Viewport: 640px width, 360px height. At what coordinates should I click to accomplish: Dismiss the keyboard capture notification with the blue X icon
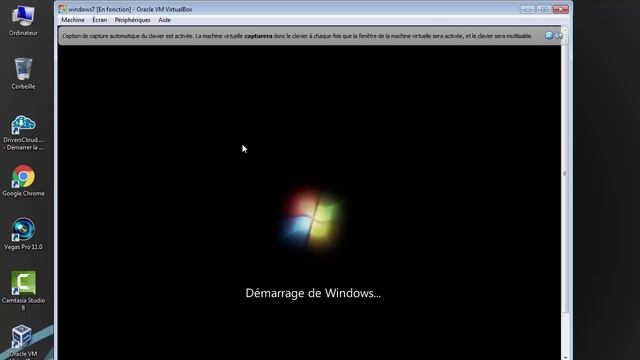coord(549,36)
